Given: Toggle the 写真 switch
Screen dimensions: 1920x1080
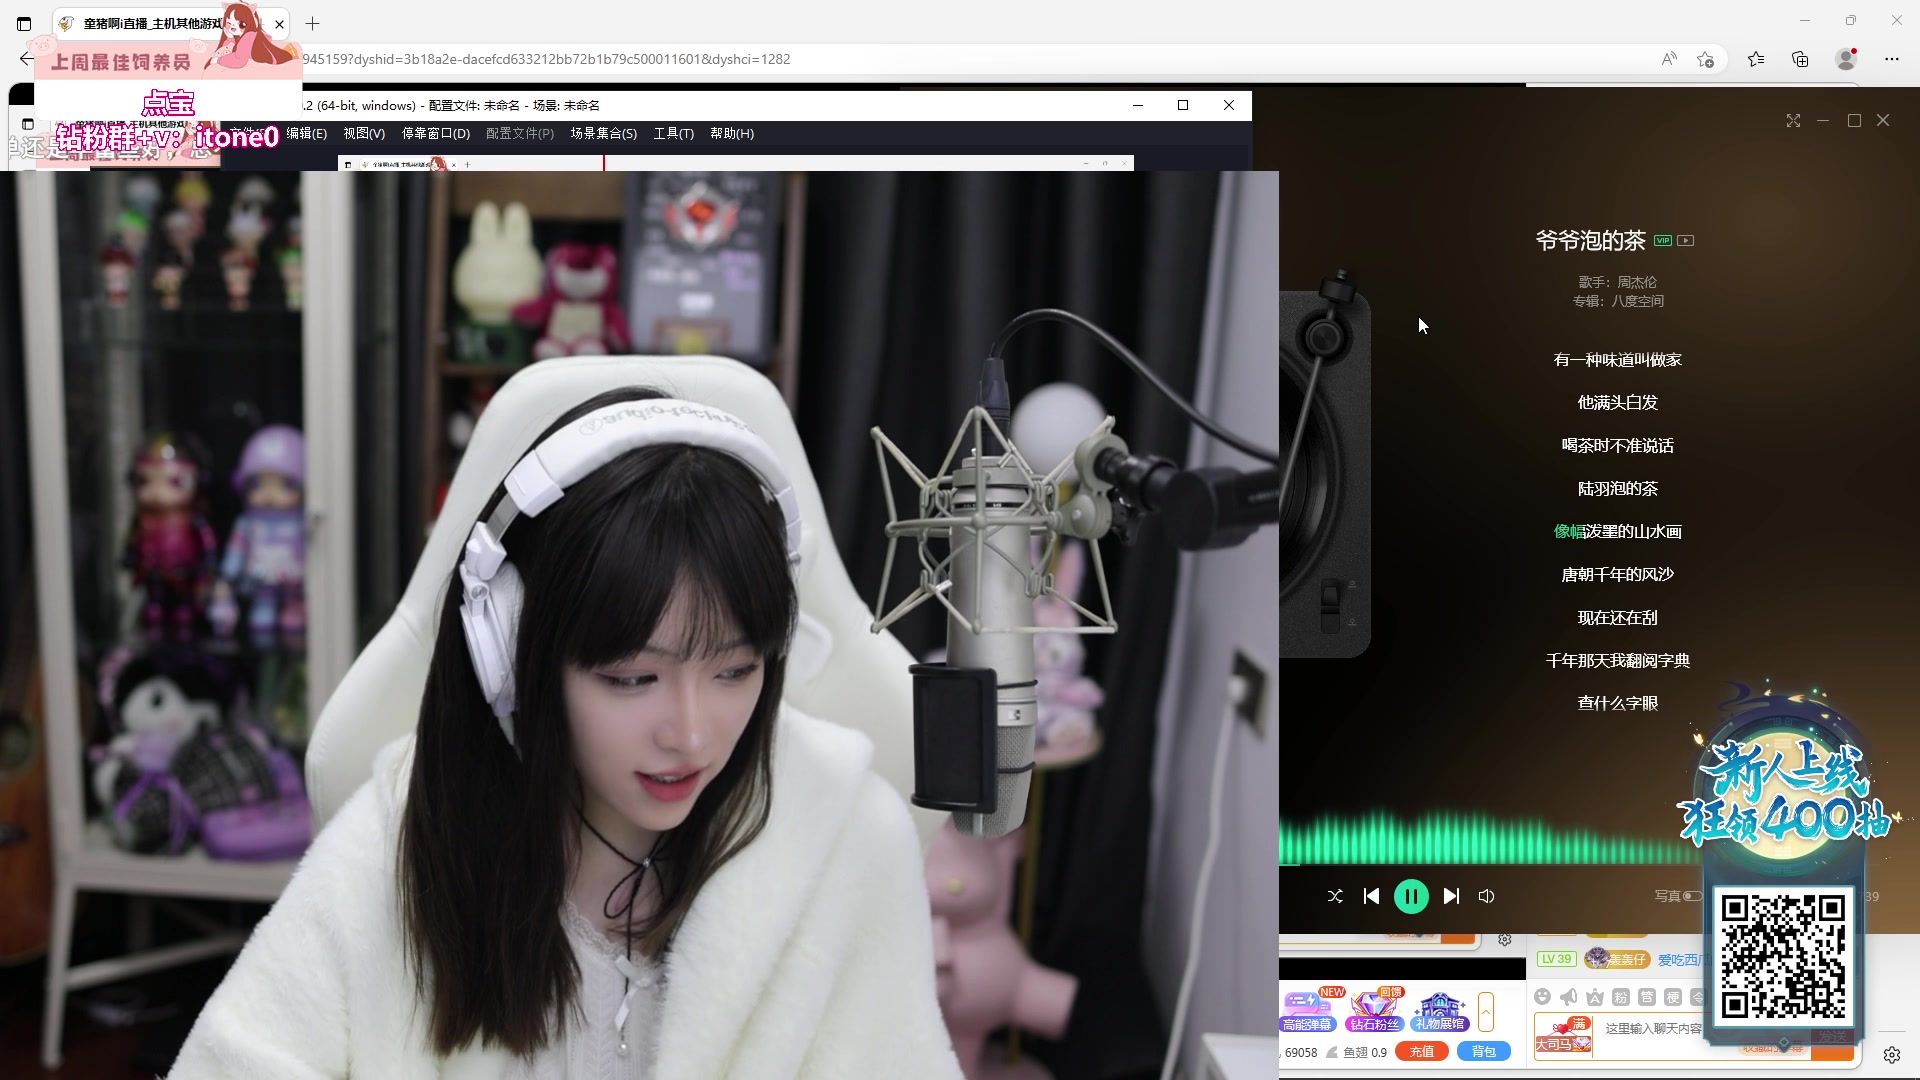Looking at the screenshot, I should (x=1692, y=896).
